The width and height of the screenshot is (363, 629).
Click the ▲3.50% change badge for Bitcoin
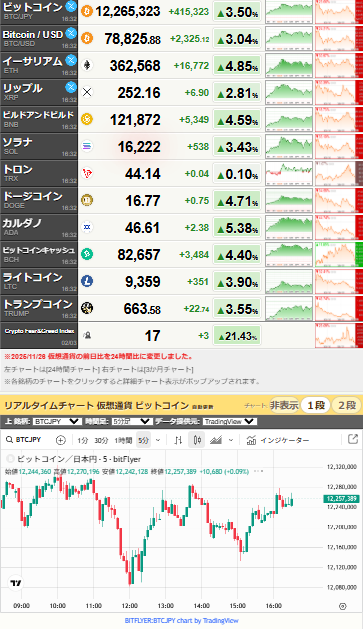[237, 12]
